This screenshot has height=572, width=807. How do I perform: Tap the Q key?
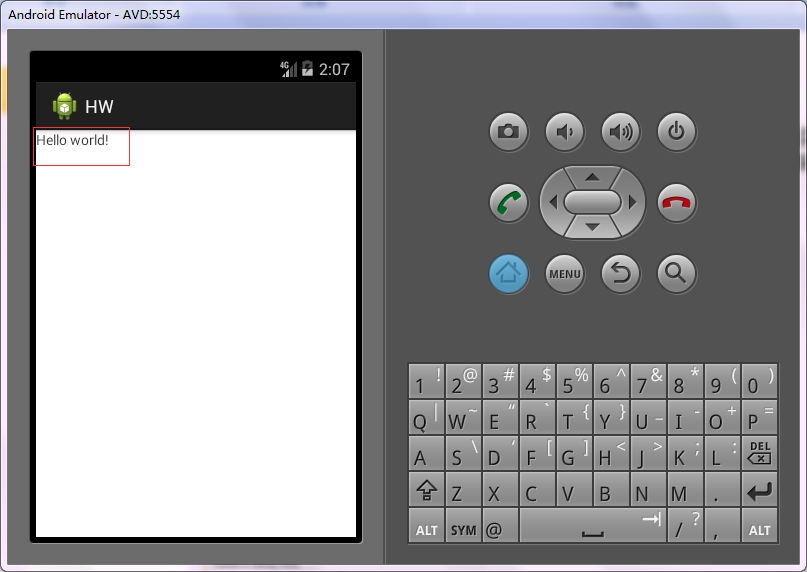point(426,417)
